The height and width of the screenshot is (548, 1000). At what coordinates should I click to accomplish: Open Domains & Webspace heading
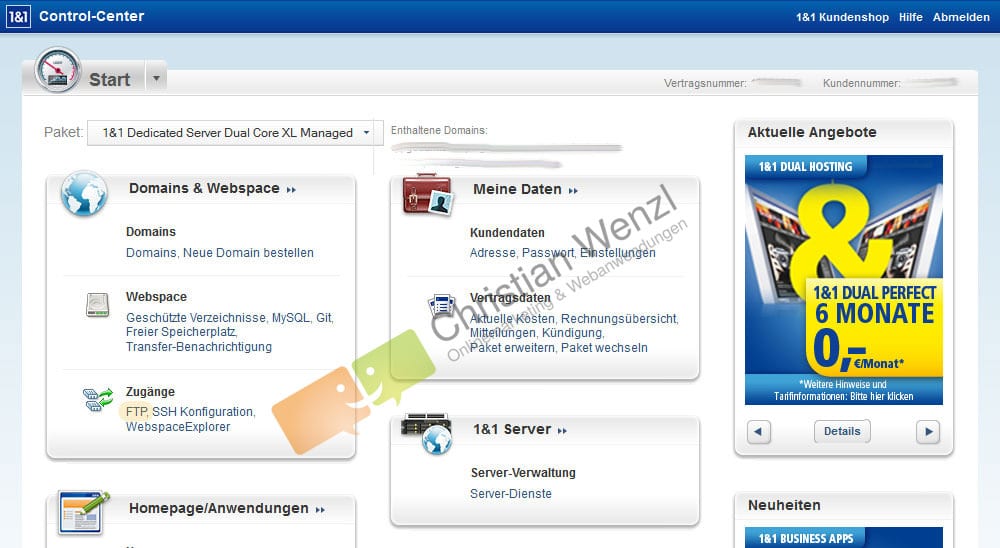pyautogui.click(x=204, y=188)
